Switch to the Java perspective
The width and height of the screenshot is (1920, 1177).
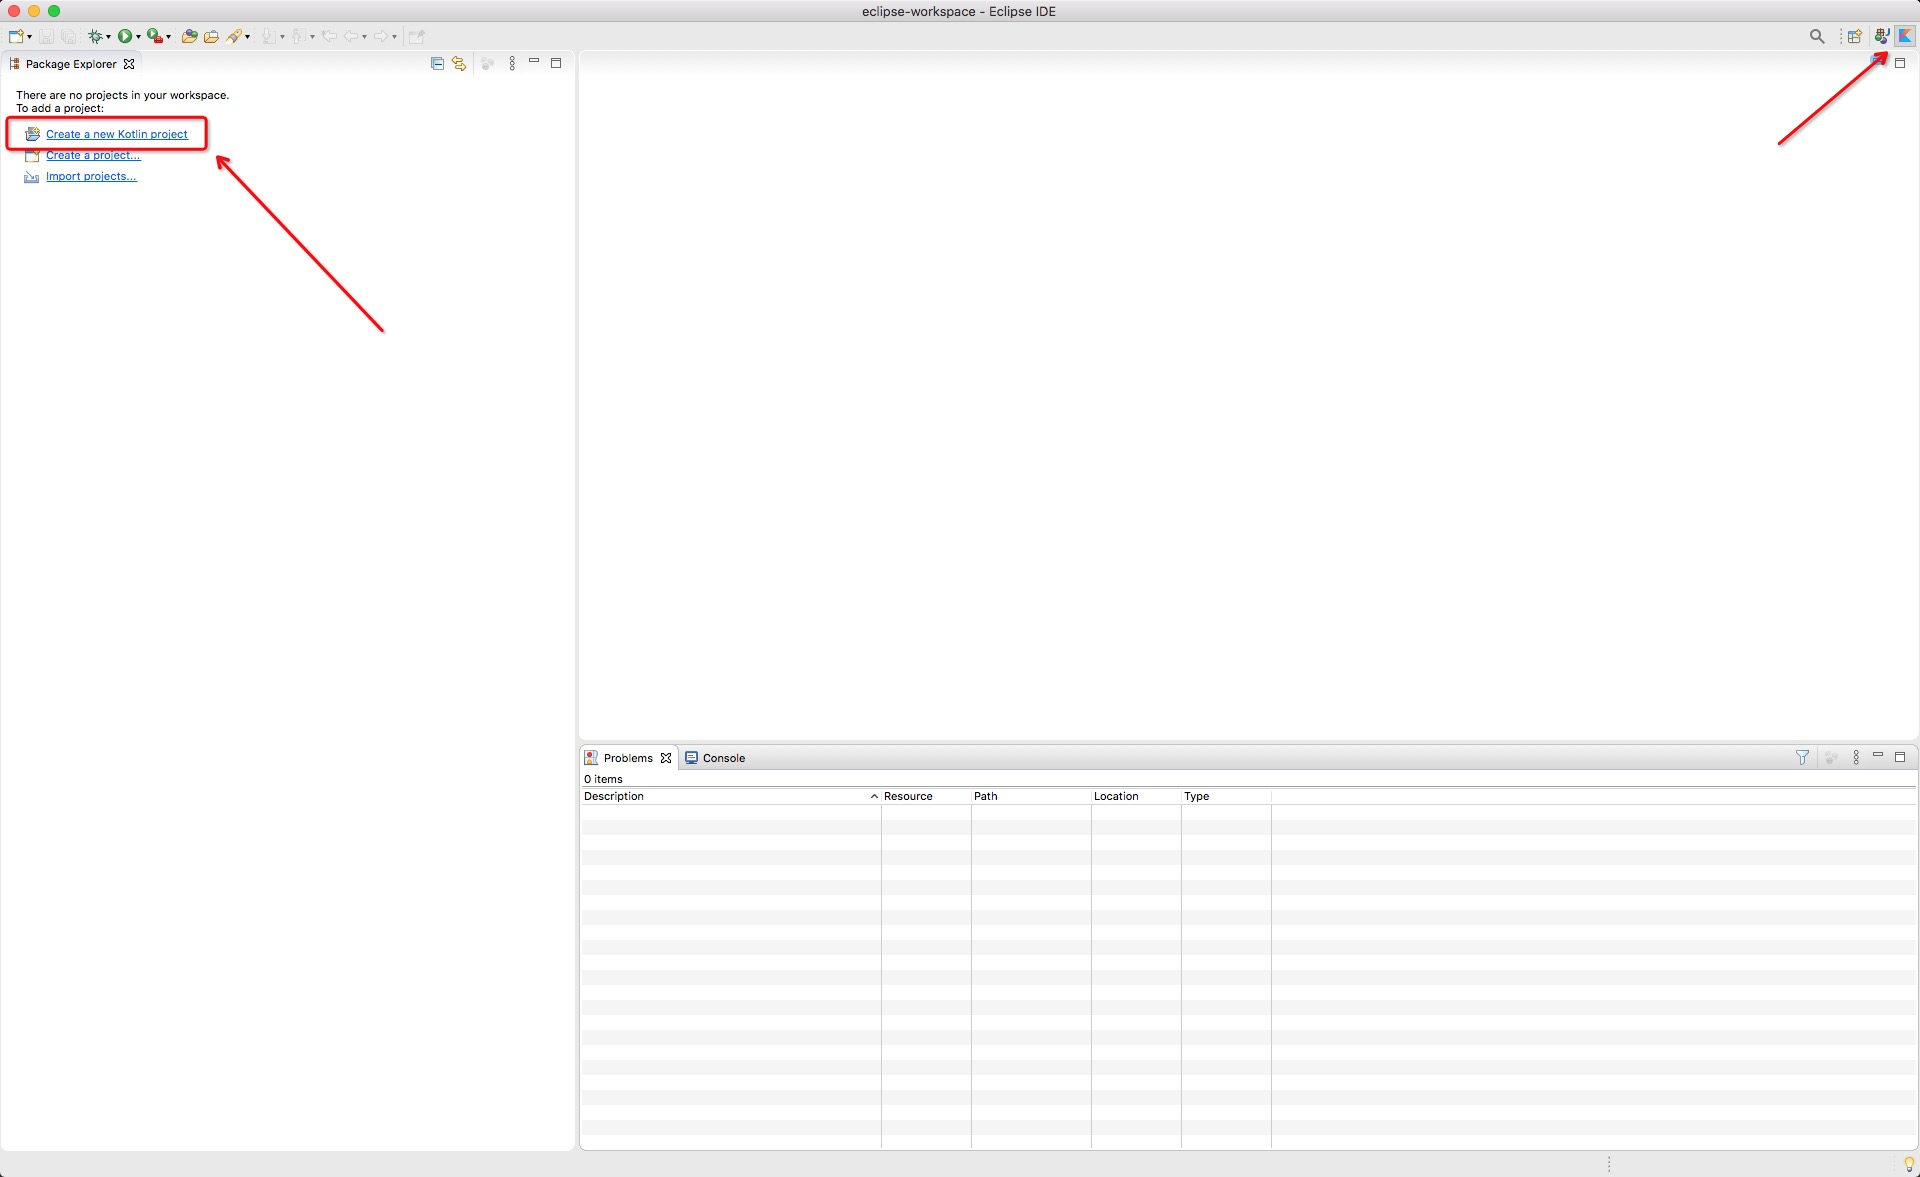[x=1882, y=36]
